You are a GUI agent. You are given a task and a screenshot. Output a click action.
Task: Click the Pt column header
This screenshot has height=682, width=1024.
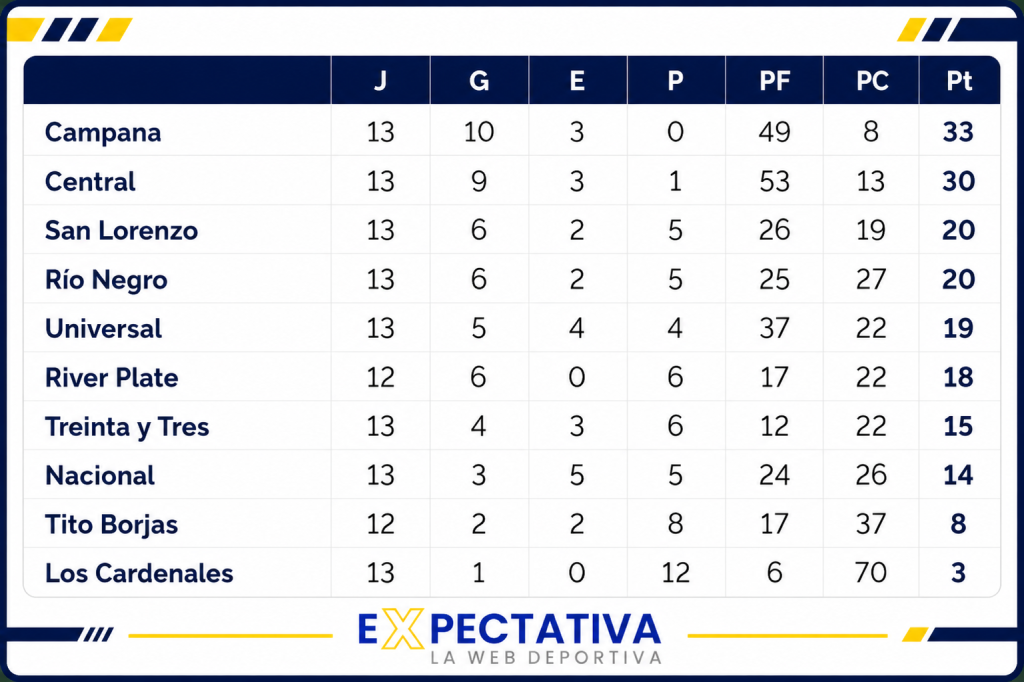959,80
